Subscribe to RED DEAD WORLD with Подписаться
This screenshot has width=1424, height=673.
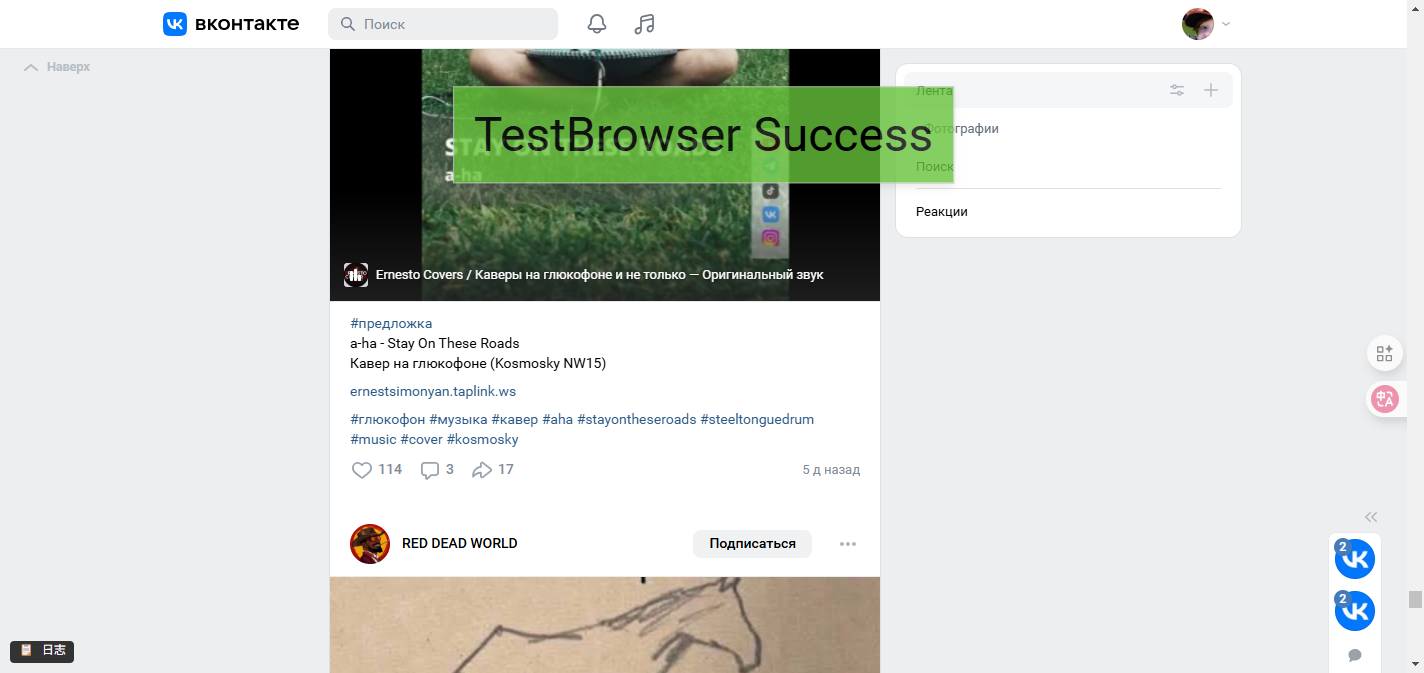pos(752,544)
